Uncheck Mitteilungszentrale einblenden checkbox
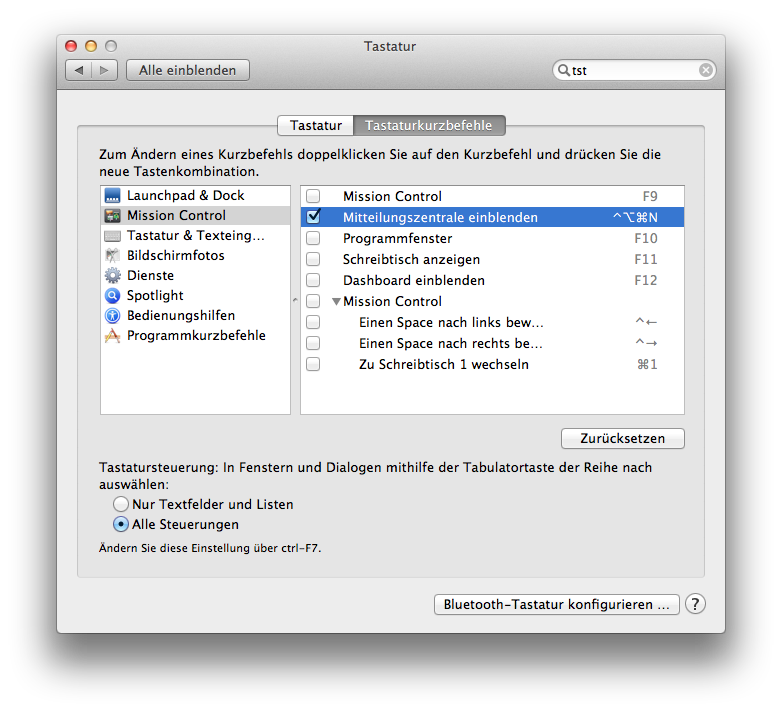 click(313, 217)
